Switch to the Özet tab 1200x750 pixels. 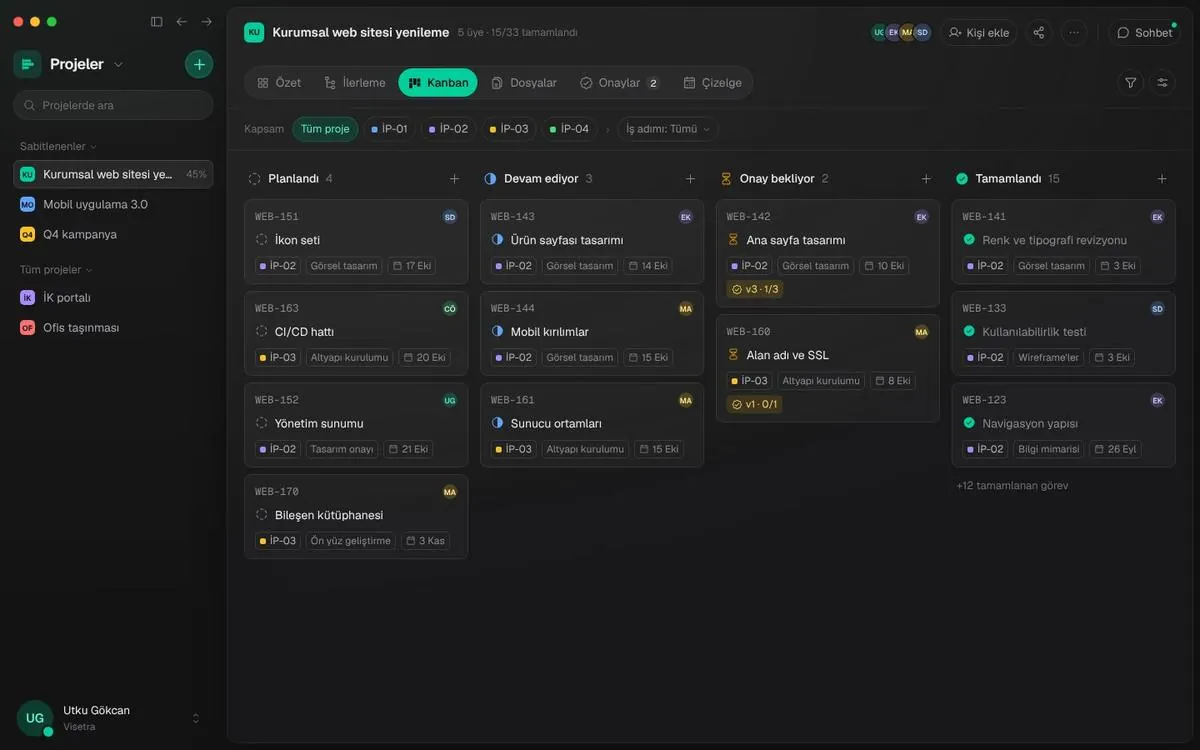click(279, 83)
